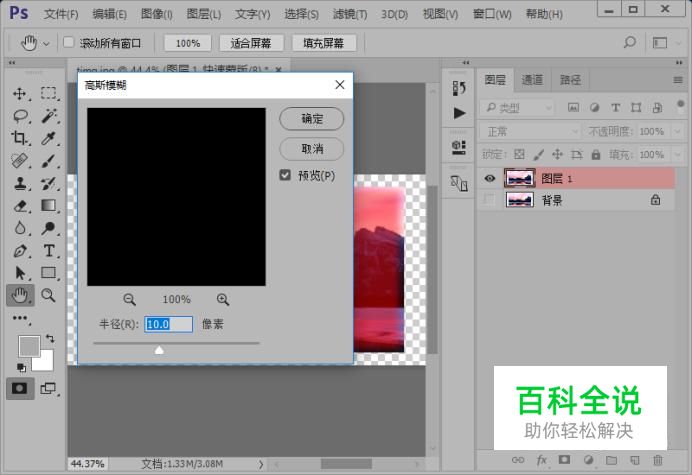Select the Eyedropper tool

click(49, 138)
